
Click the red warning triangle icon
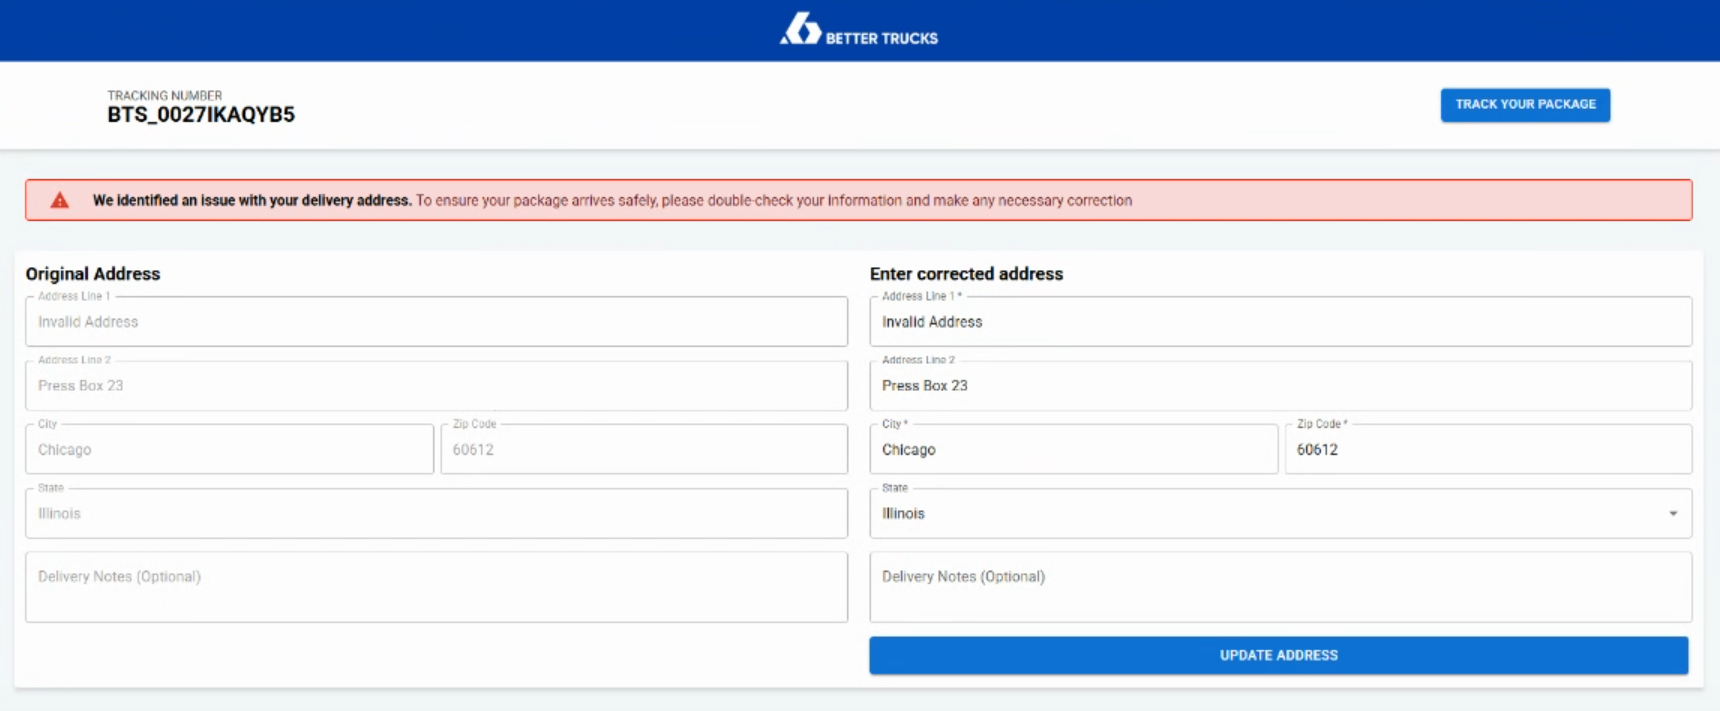pyautogui.click(x=60, y=201)
